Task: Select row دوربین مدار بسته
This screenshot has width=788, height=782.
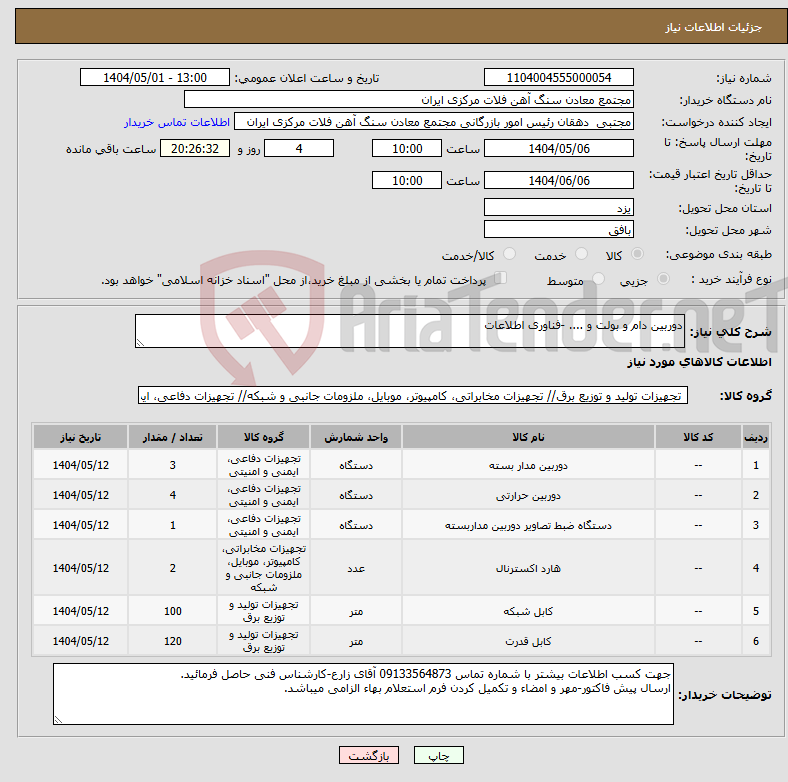Action: [402, 465]
